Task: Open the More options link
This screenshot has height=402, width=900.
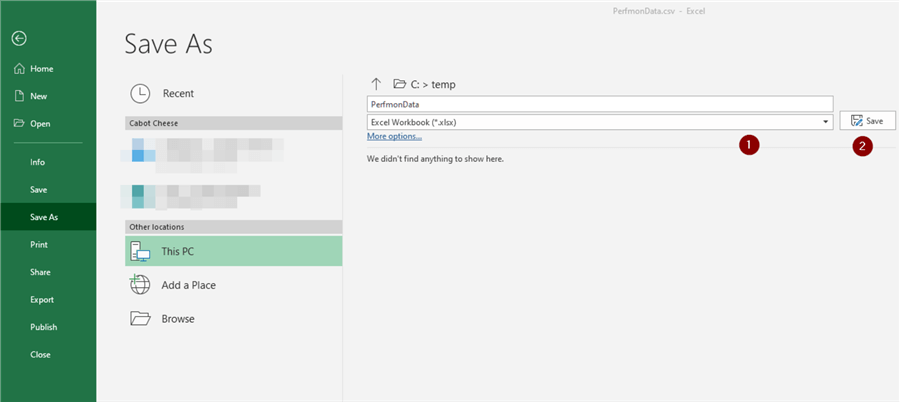Action: (x=394, y=137)
